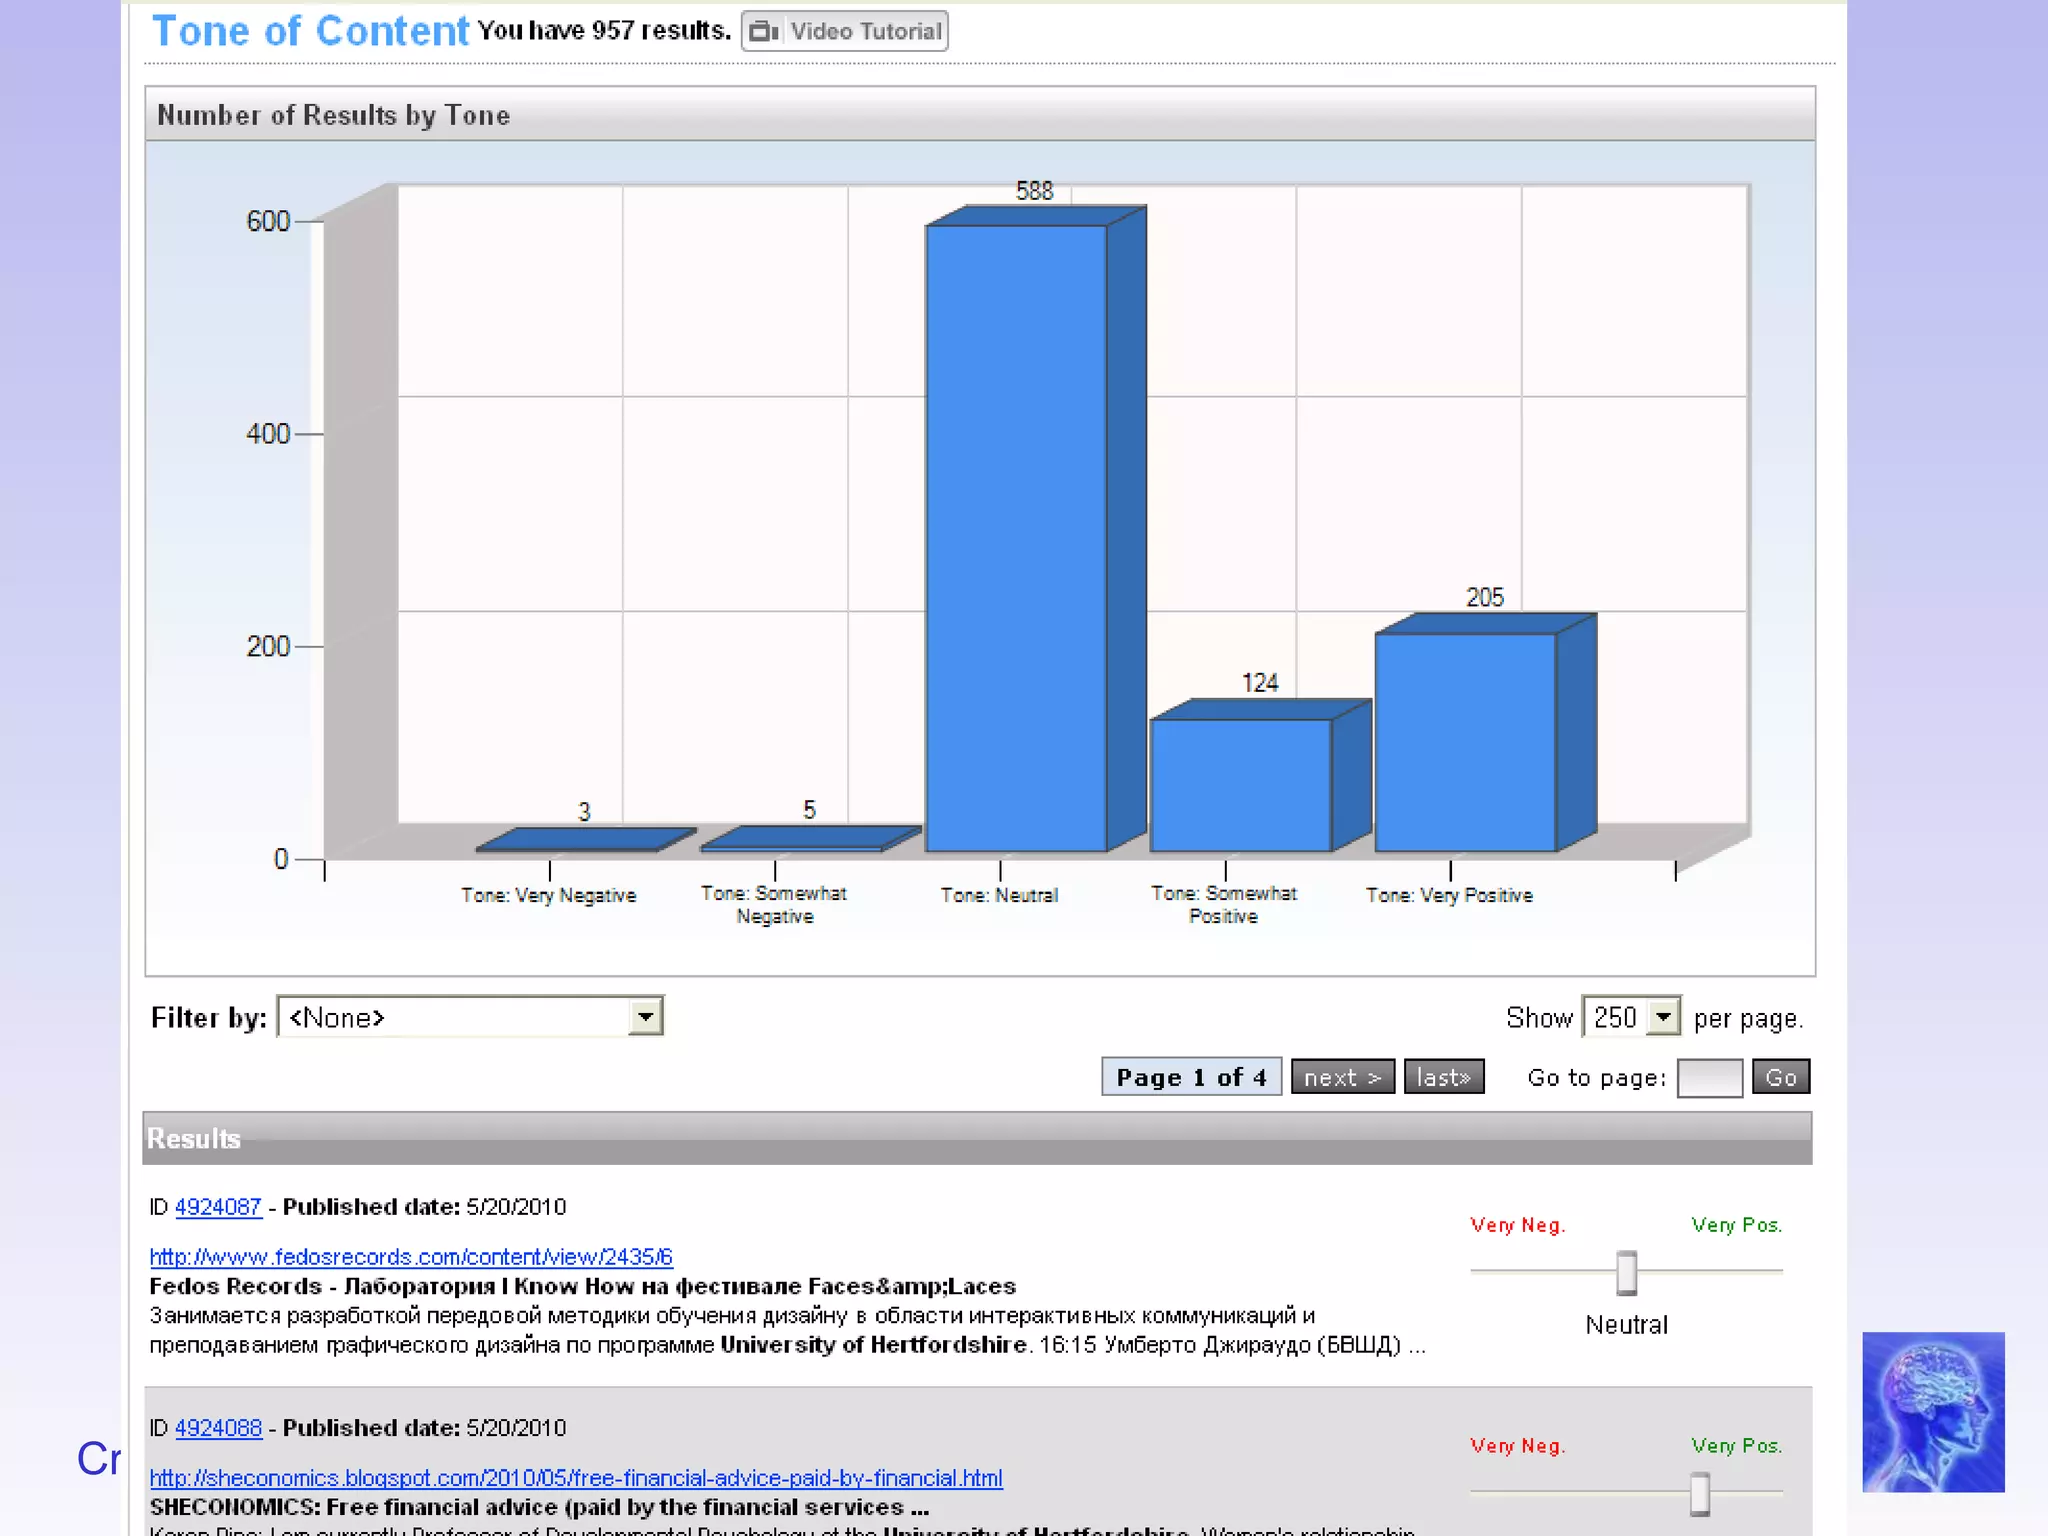Click second result's tone slider handle

coord(1700,1494)
